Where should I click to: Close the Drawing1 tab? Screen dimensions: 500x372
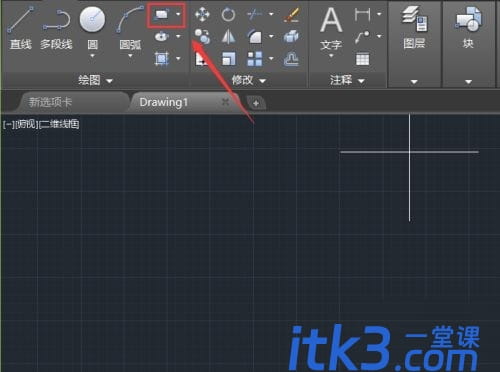click(x=225, y=102)
